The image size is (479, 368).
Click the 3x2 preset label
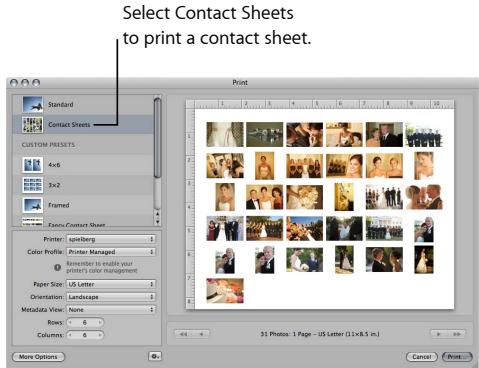[54, 185]
